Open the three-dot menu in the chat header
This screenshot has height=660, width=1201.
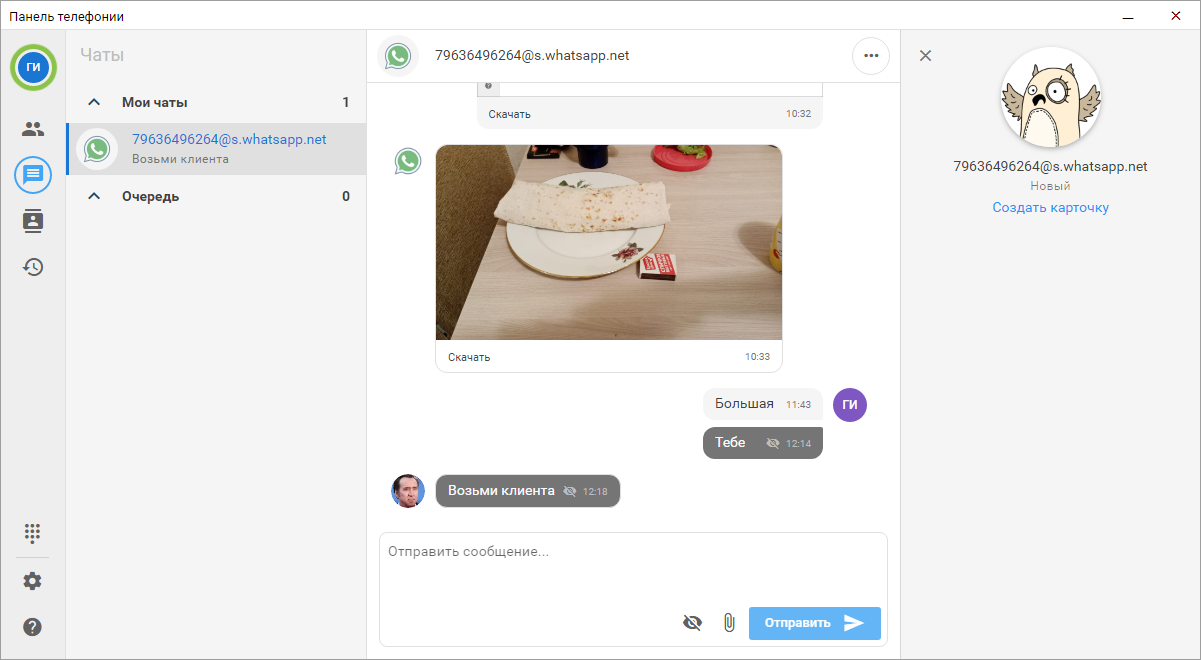[870, 55]
